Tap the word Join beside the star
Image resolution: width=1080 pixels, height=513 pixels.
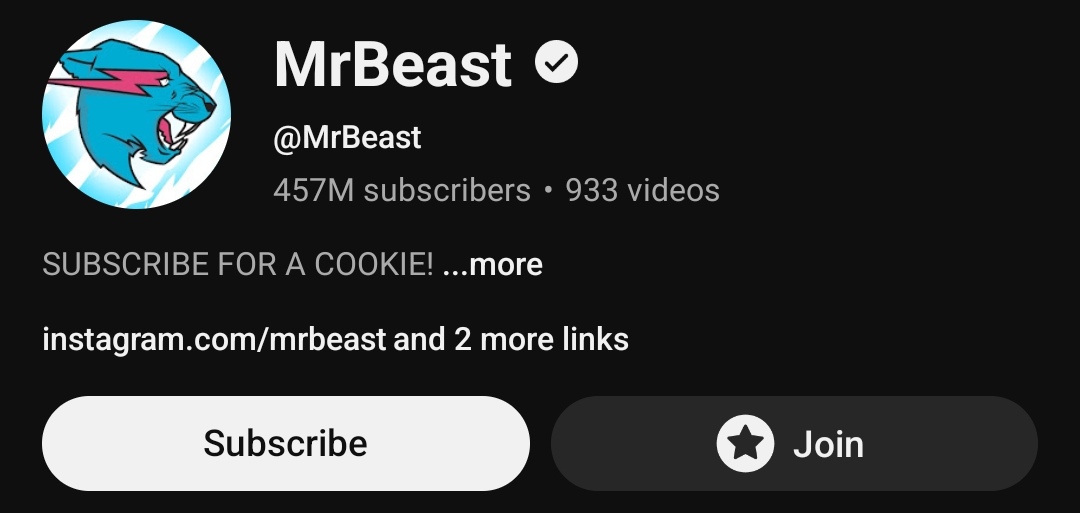[829, 444]
